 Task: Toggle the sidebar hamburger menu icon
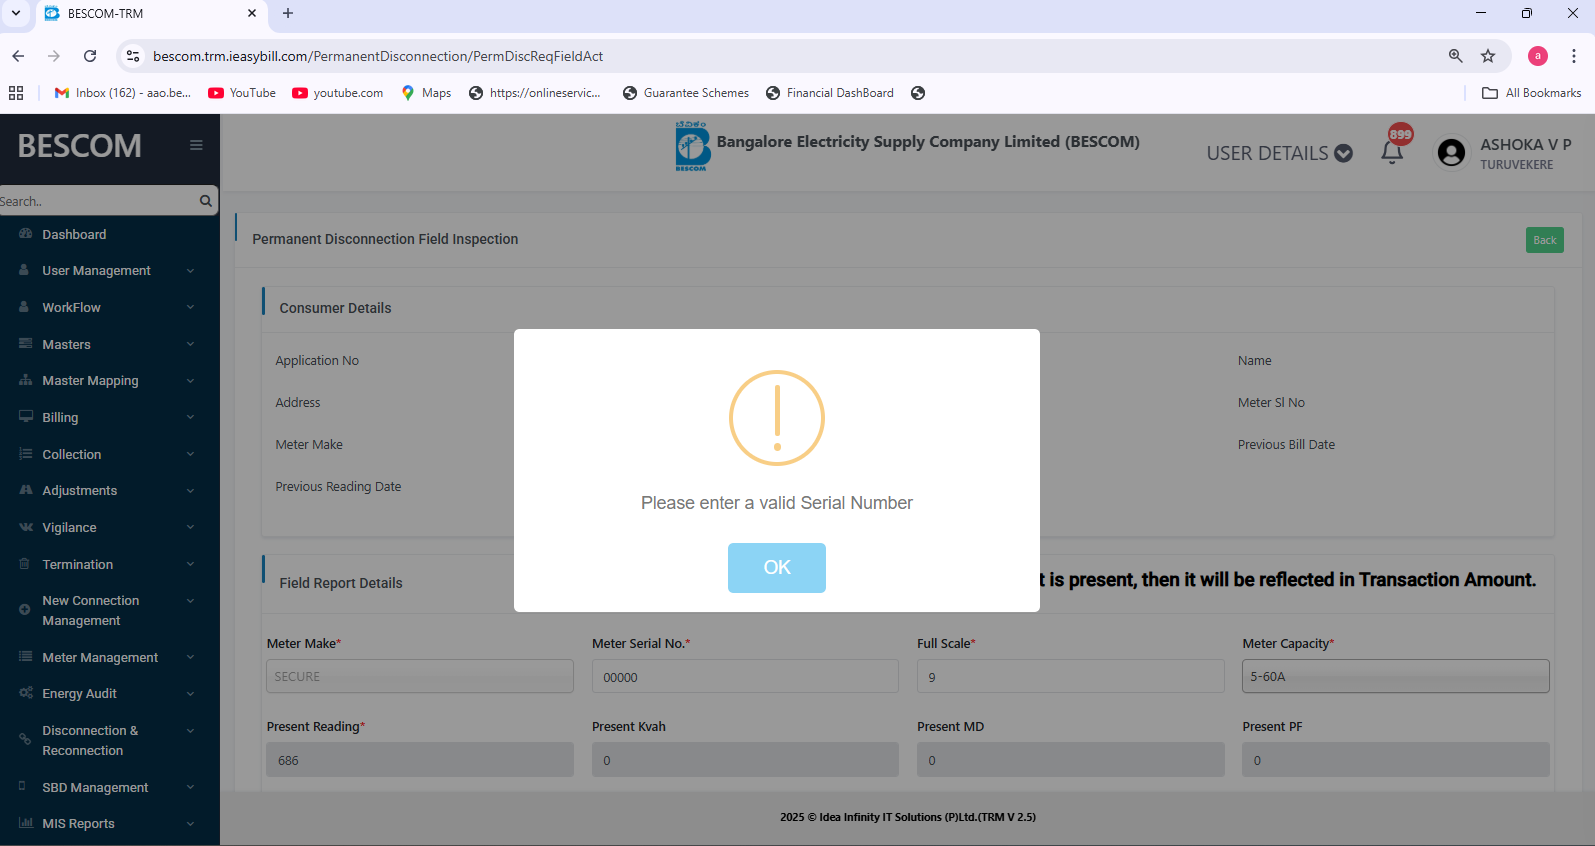pyautogui.click(x=196, y=146)
